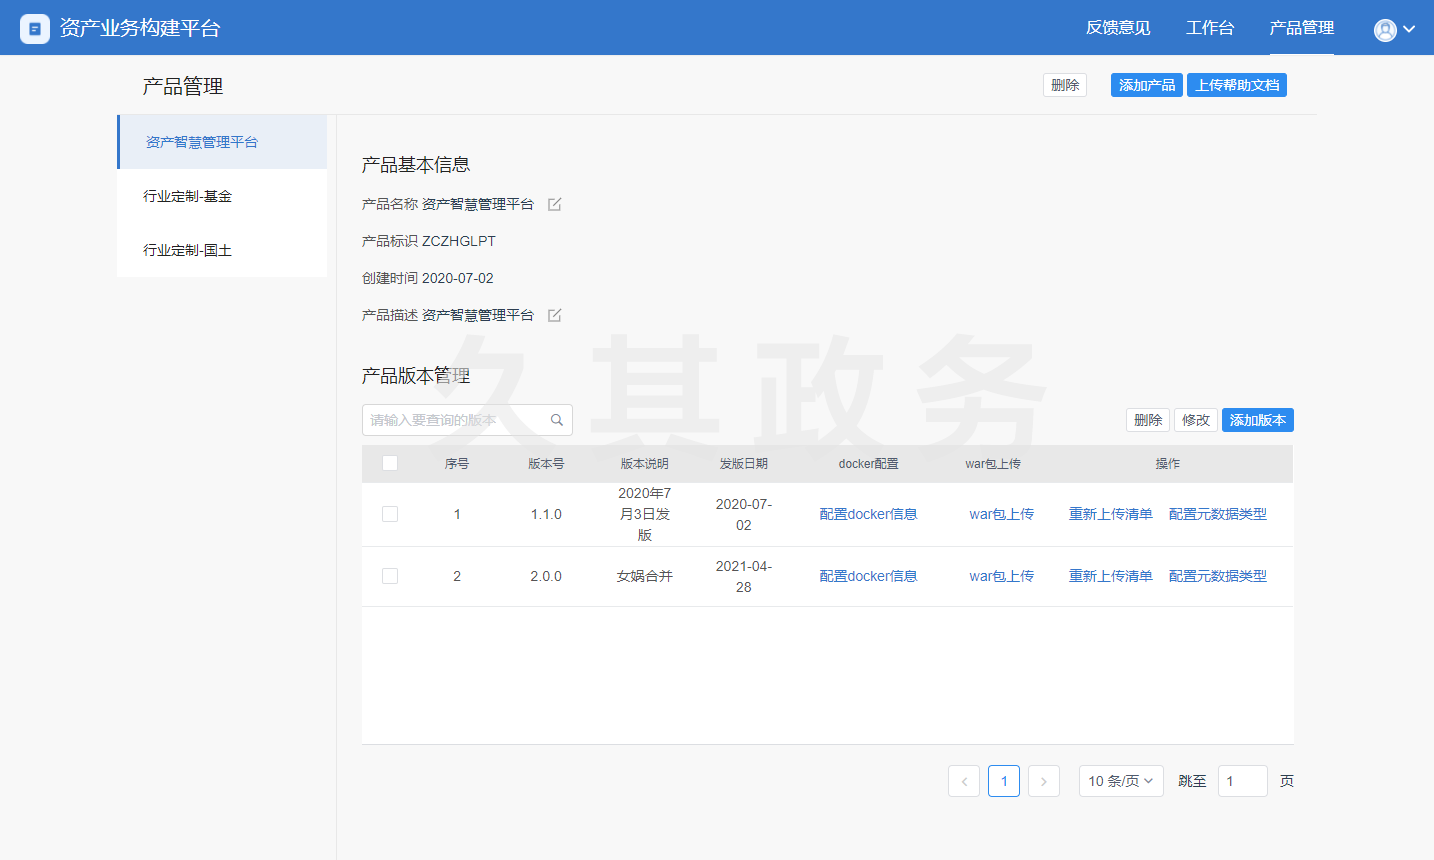The height and width of the screenshot is (860, 1434).
Task: Open the user avatar menu
Action: [x=1385, y=29]
